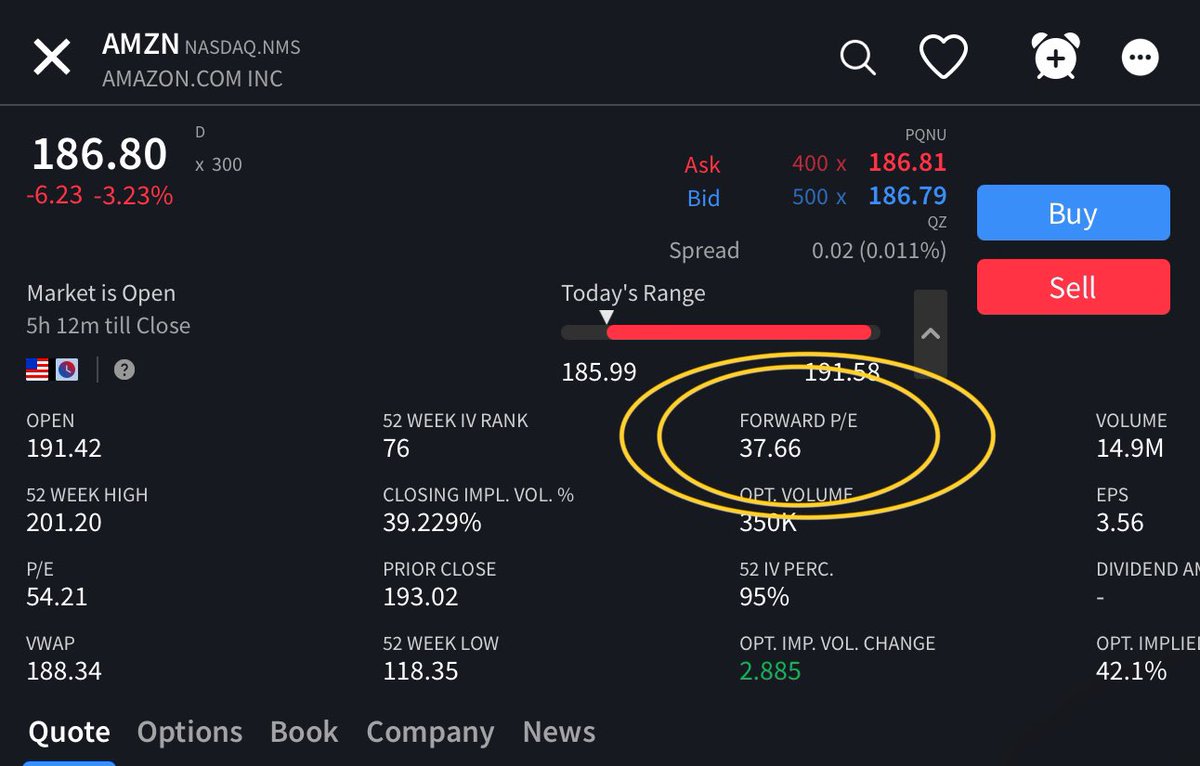Click the FORWARD P/E value 37.66

(x=770, y=448)
